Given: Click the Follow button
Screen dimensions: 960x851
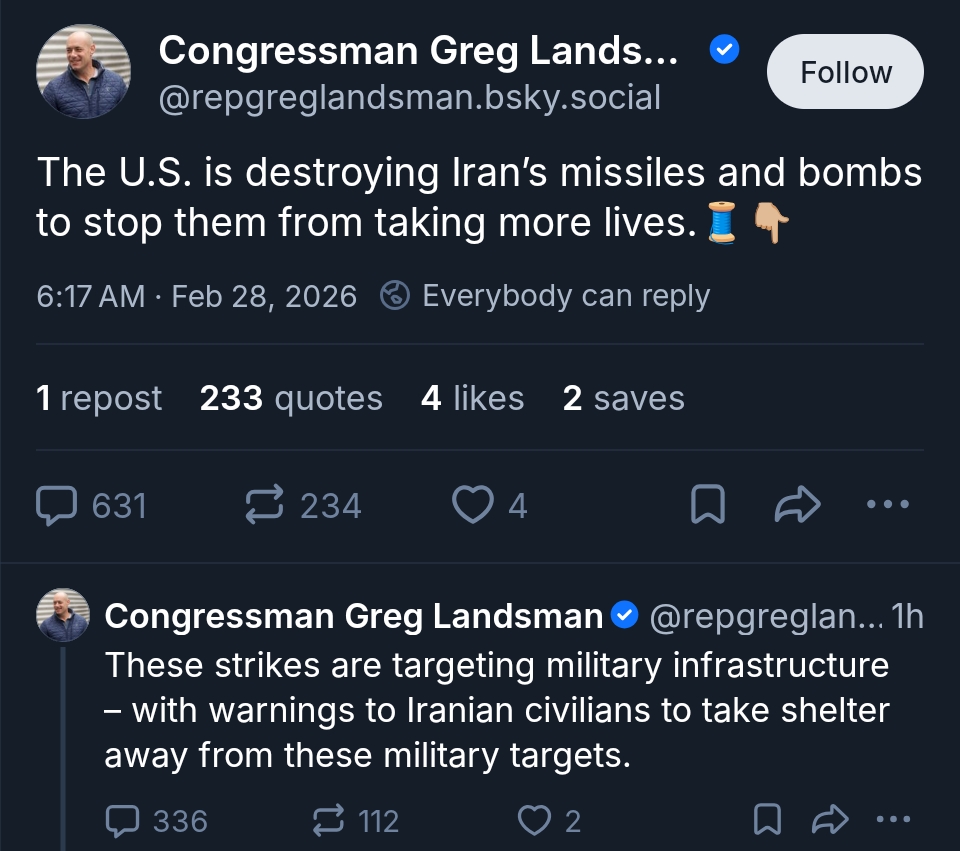Looking at the screenshot, I should coord(845,72).
